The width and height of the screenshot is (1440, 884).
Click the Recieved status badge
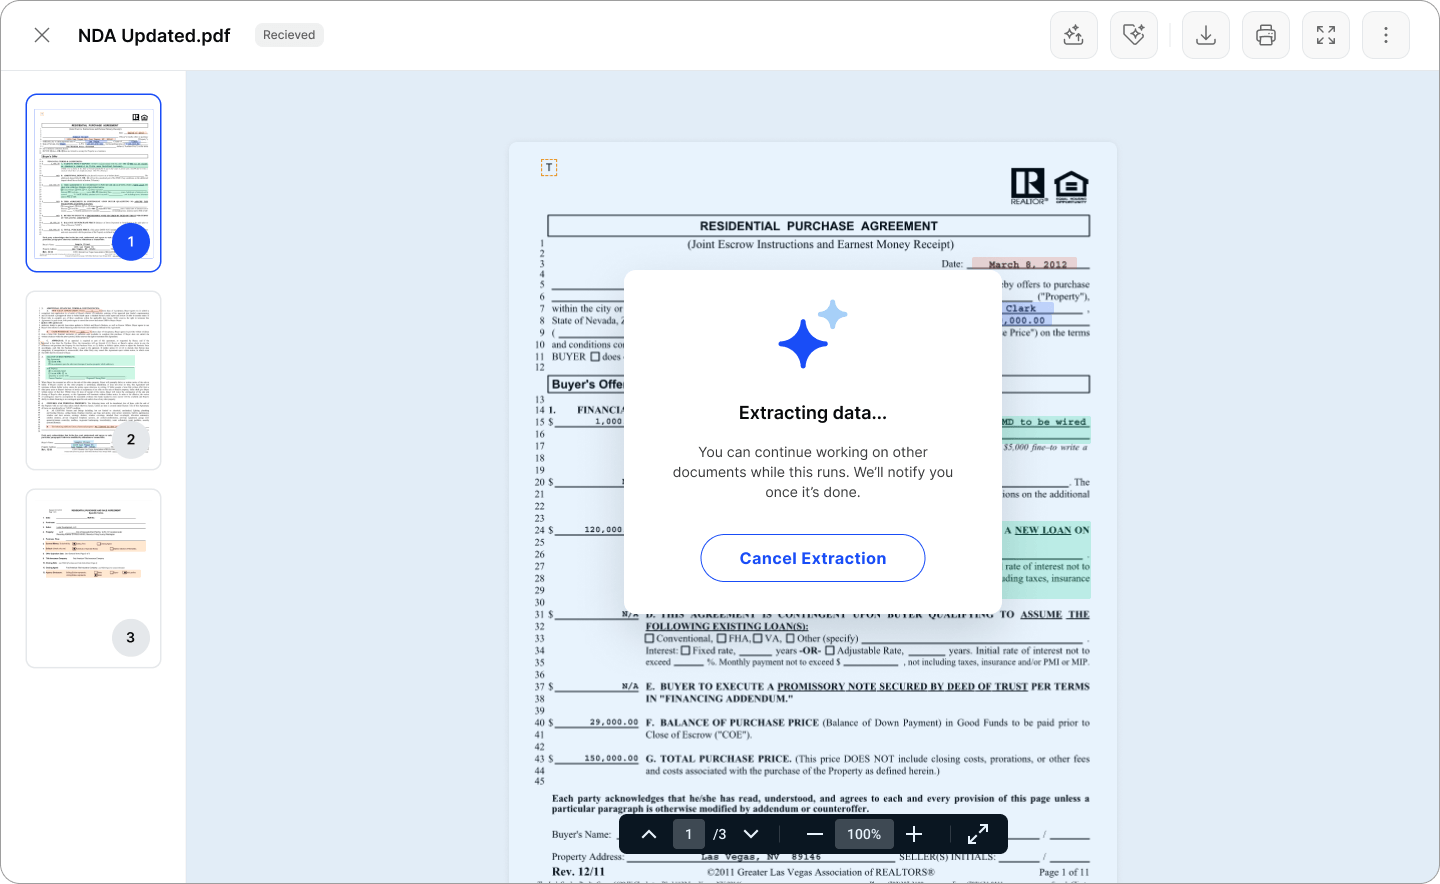point(289,34)
